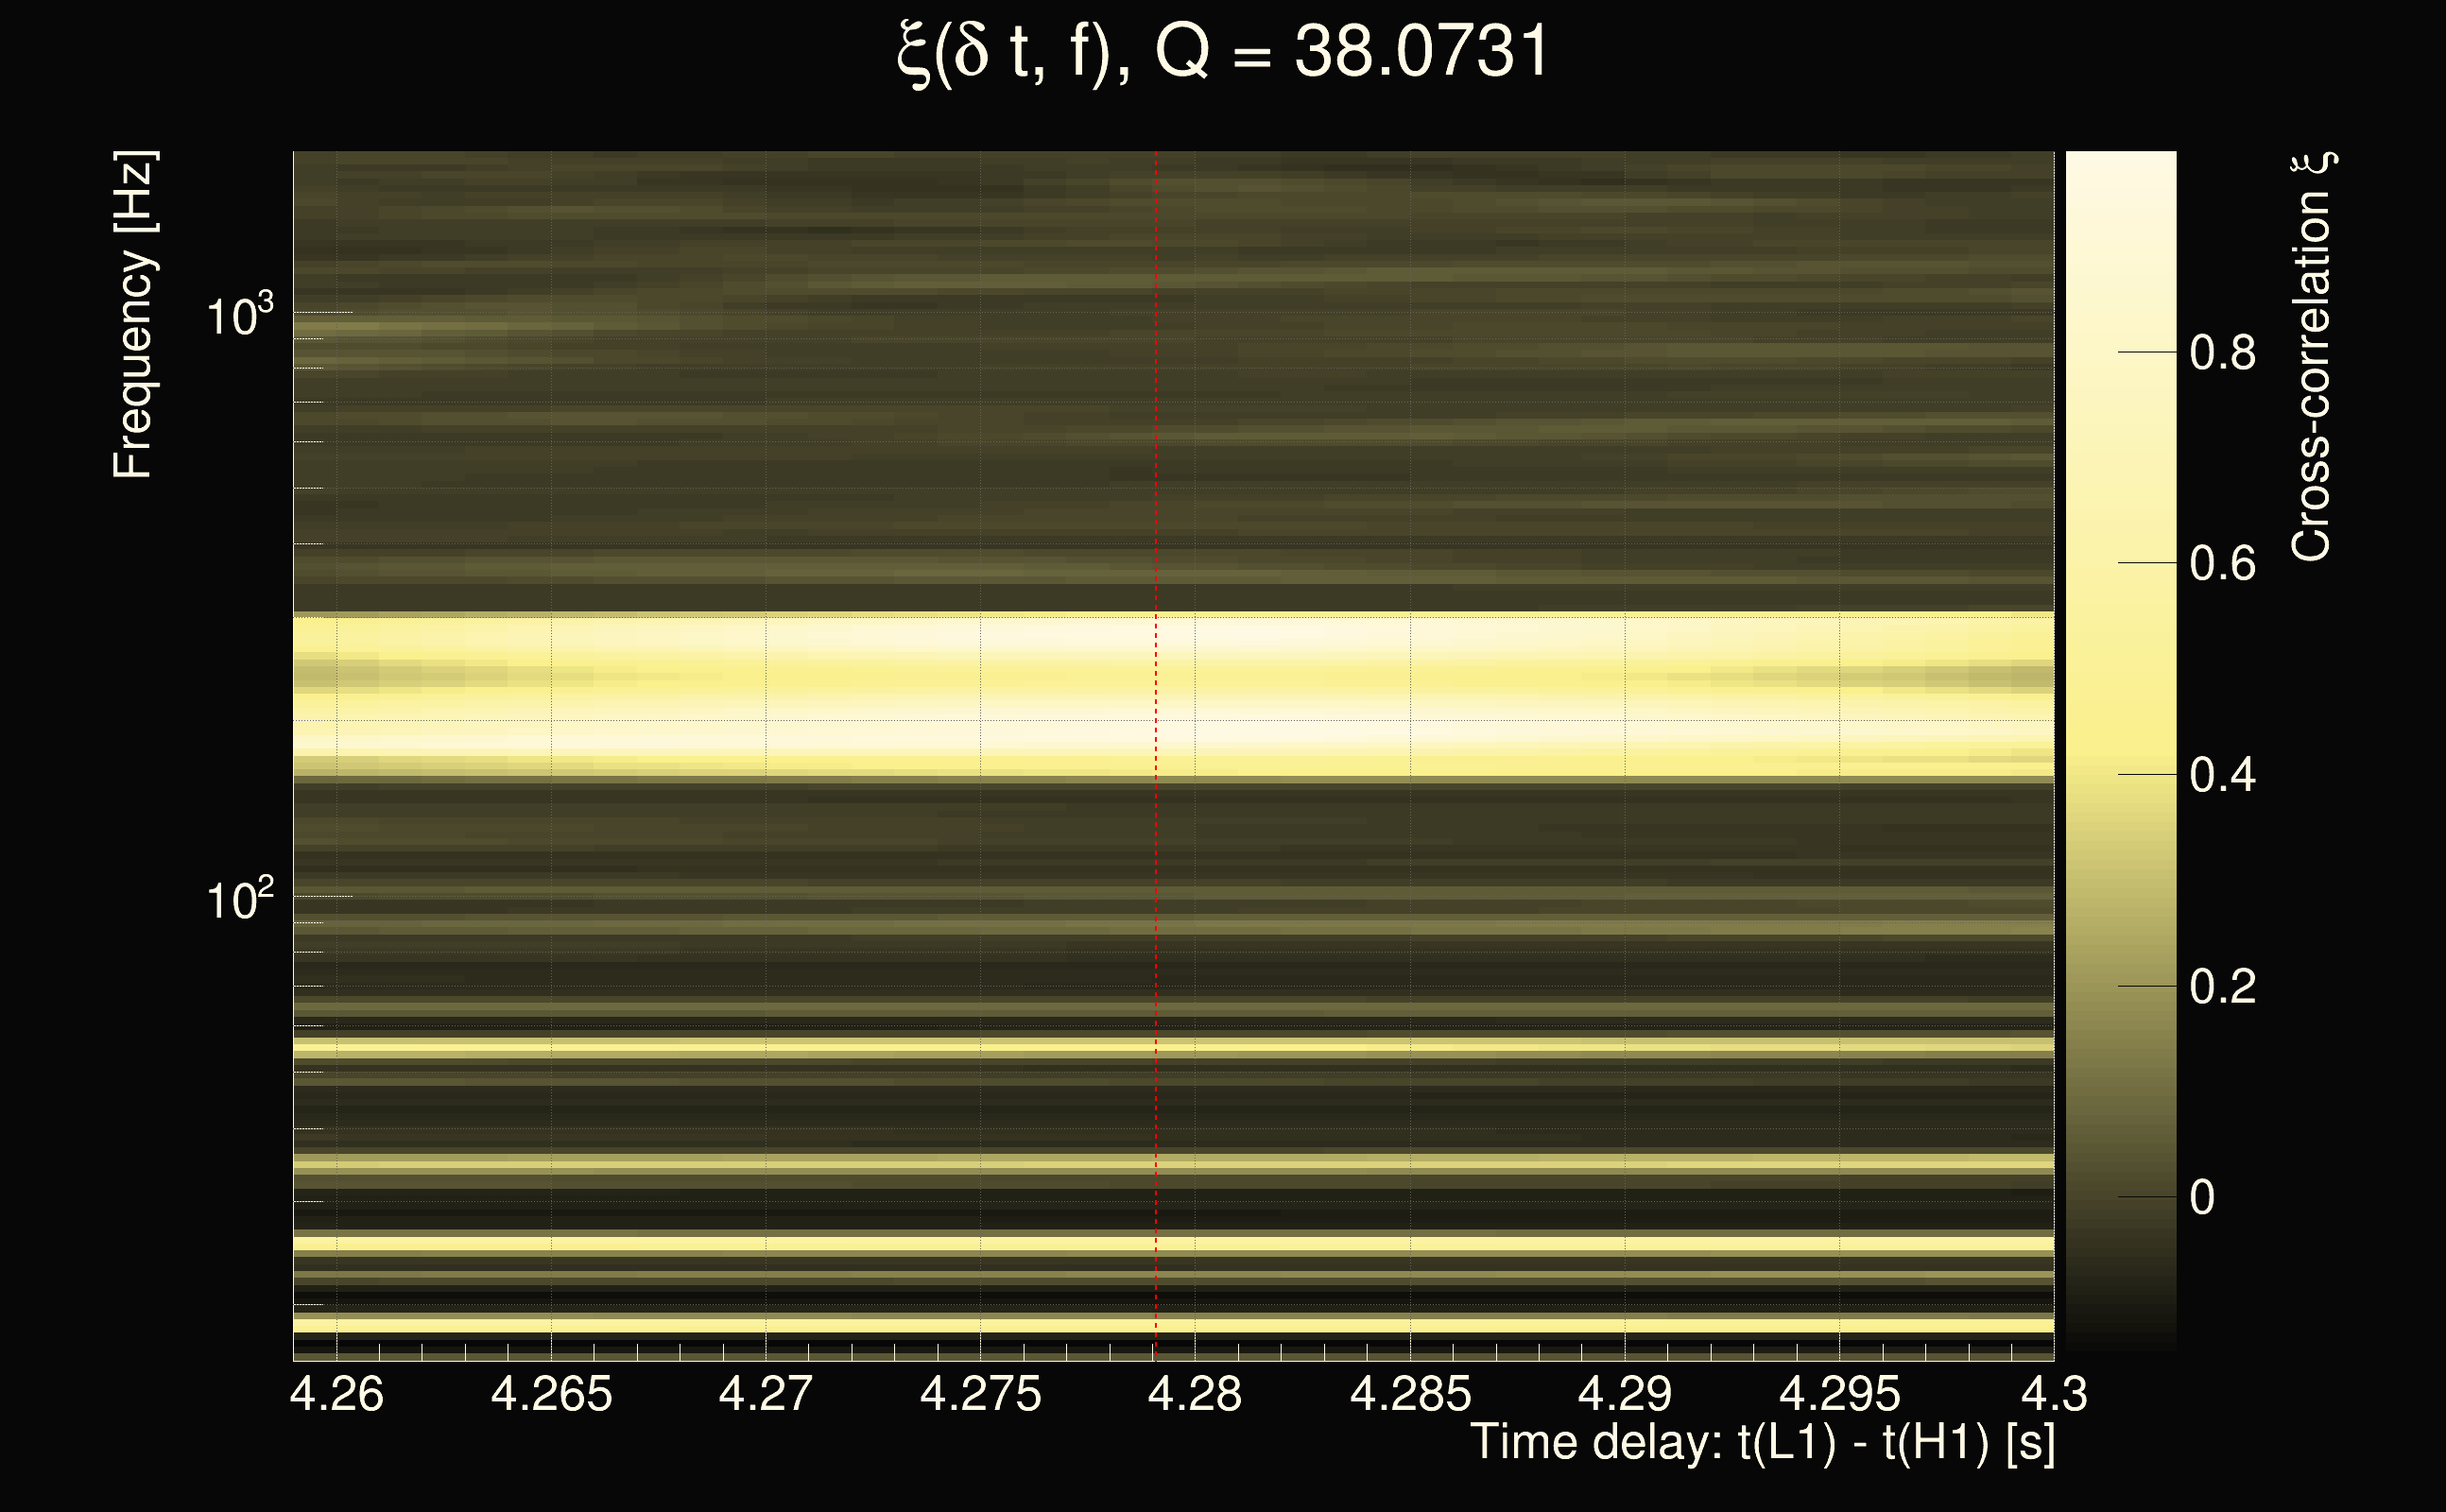Image resolution: width=2446 pixels, height=1512 pixels.
Task: Click the 4.27 time delay tick label
Action: click(766, 1394)
